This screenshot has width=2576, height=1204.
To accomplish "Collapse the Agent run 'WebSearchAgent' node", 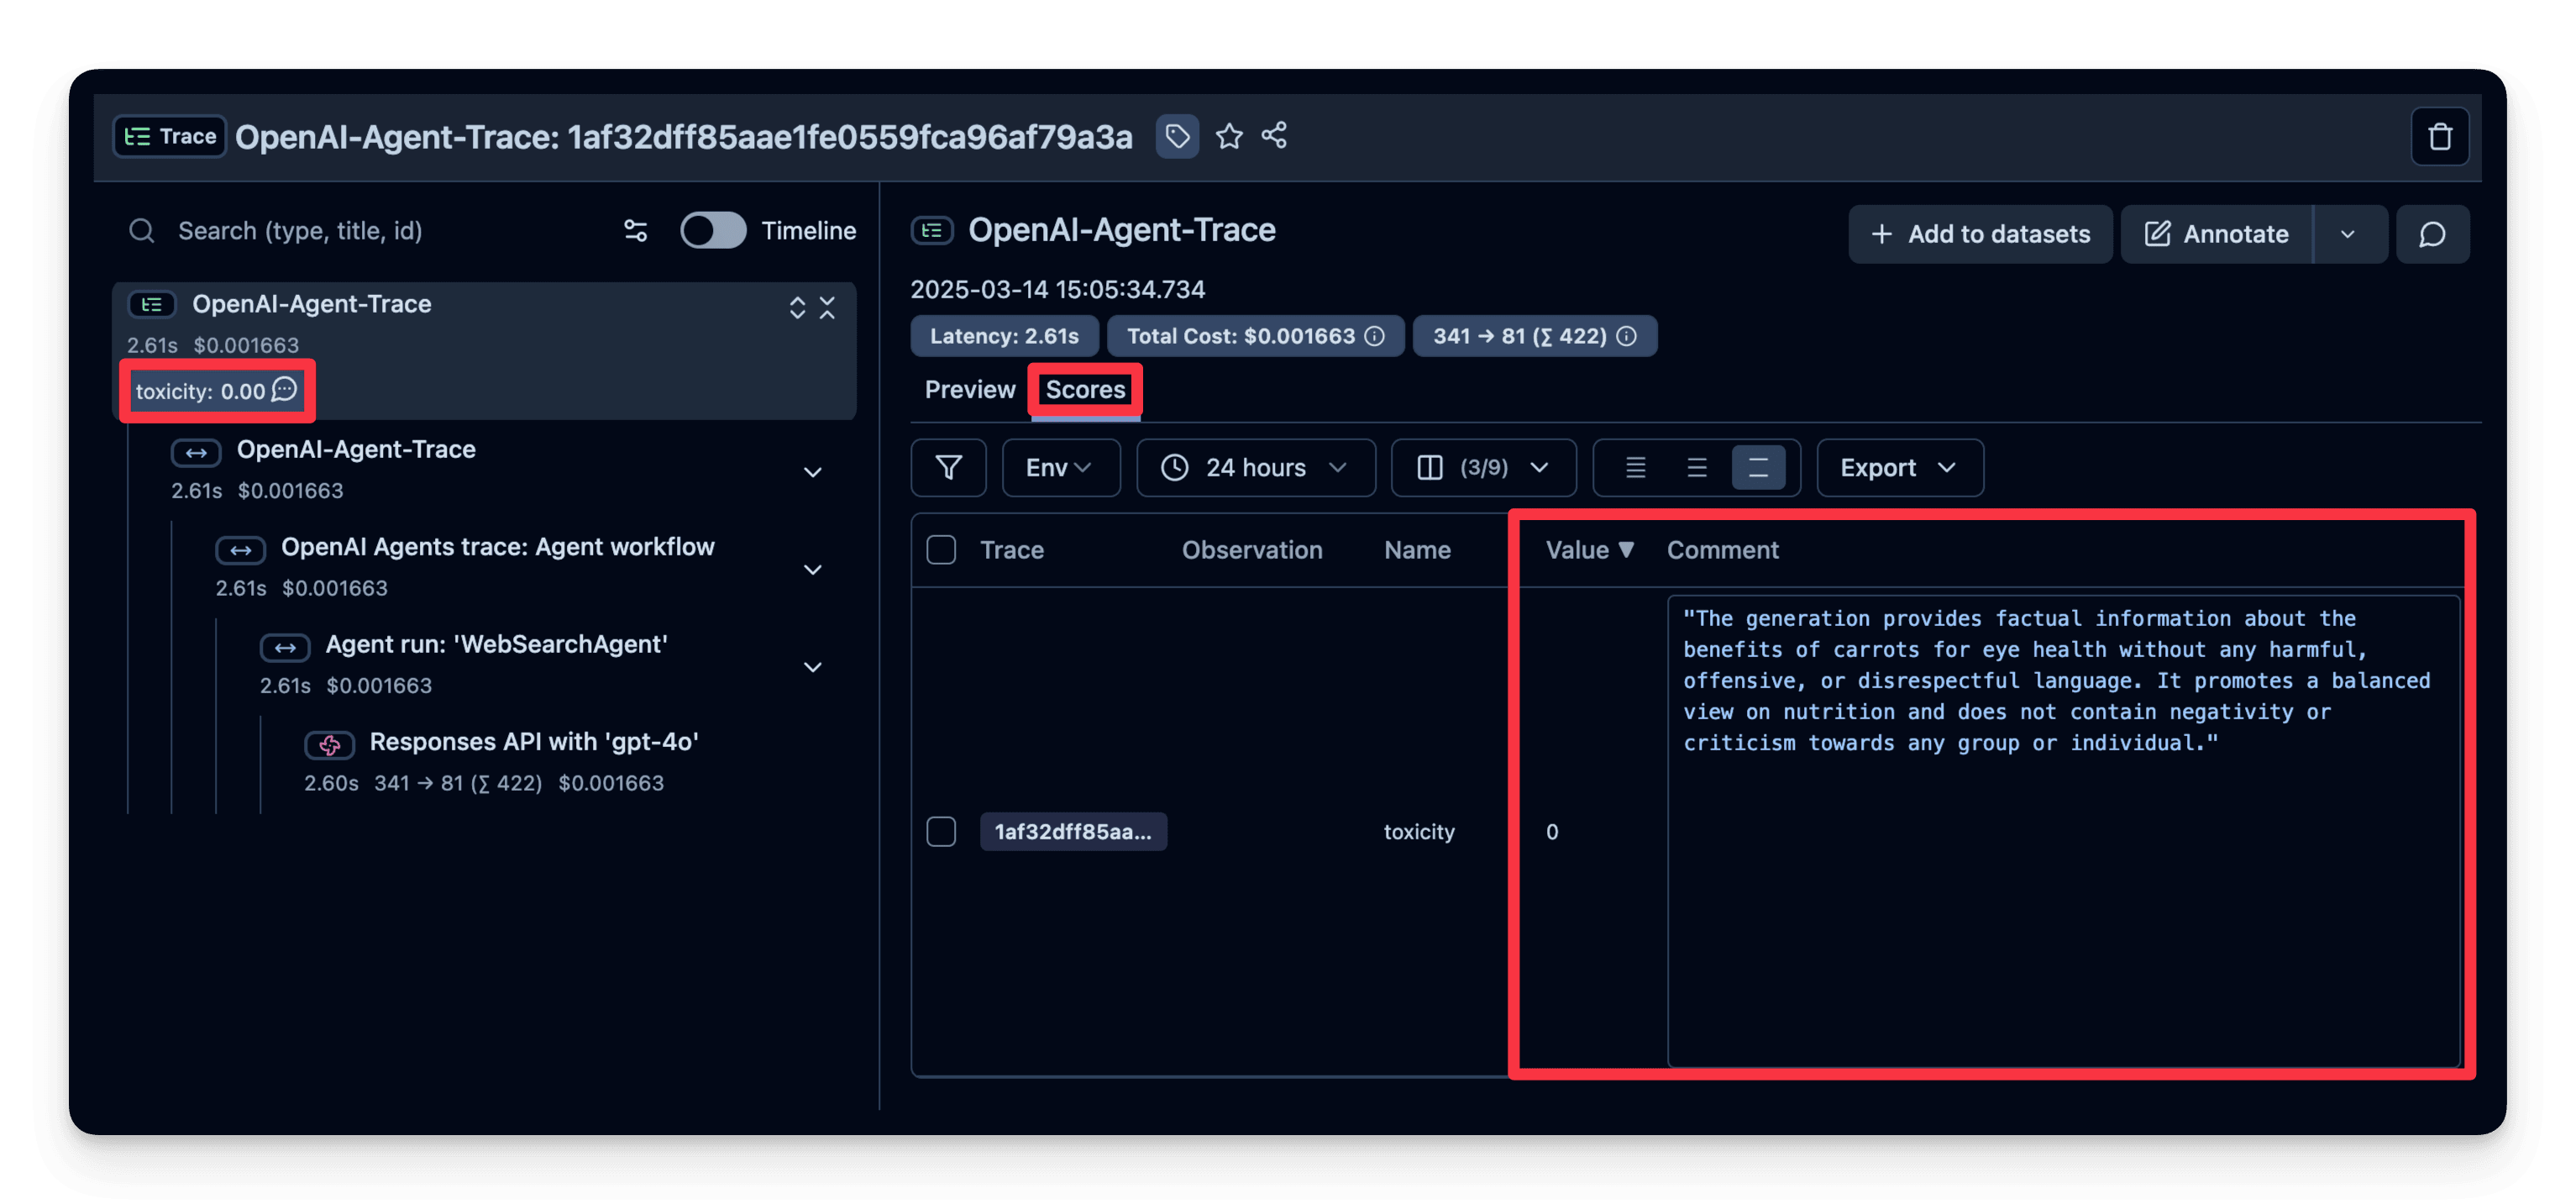I will coord(813,667).
